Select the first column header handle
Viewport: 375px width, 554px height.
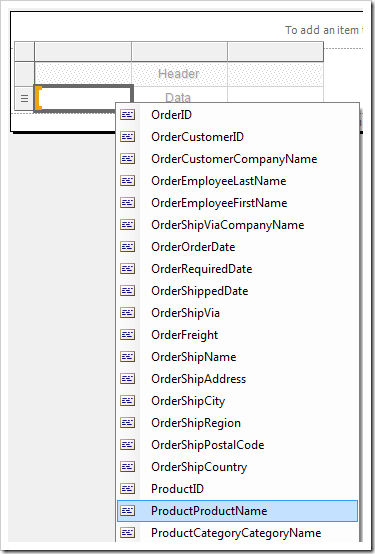[x=83, y=51]
